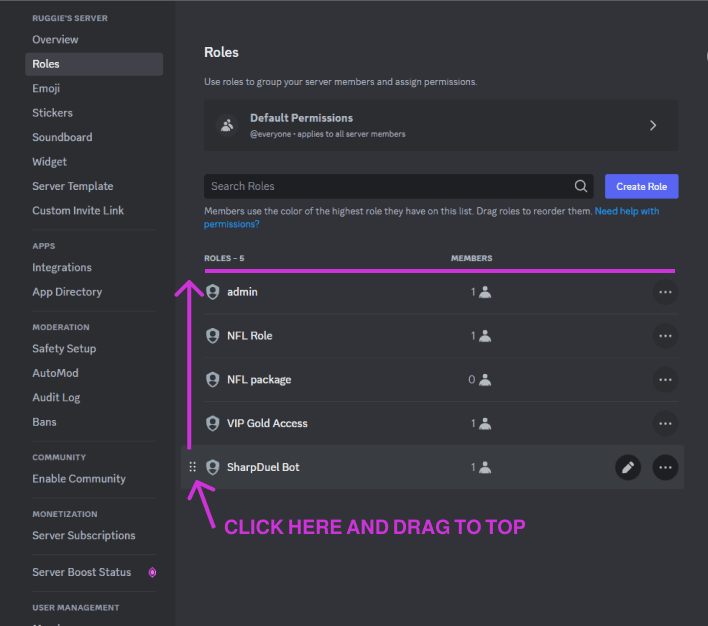Open the Need help with permissions link
708x626 pixels.
627,211
